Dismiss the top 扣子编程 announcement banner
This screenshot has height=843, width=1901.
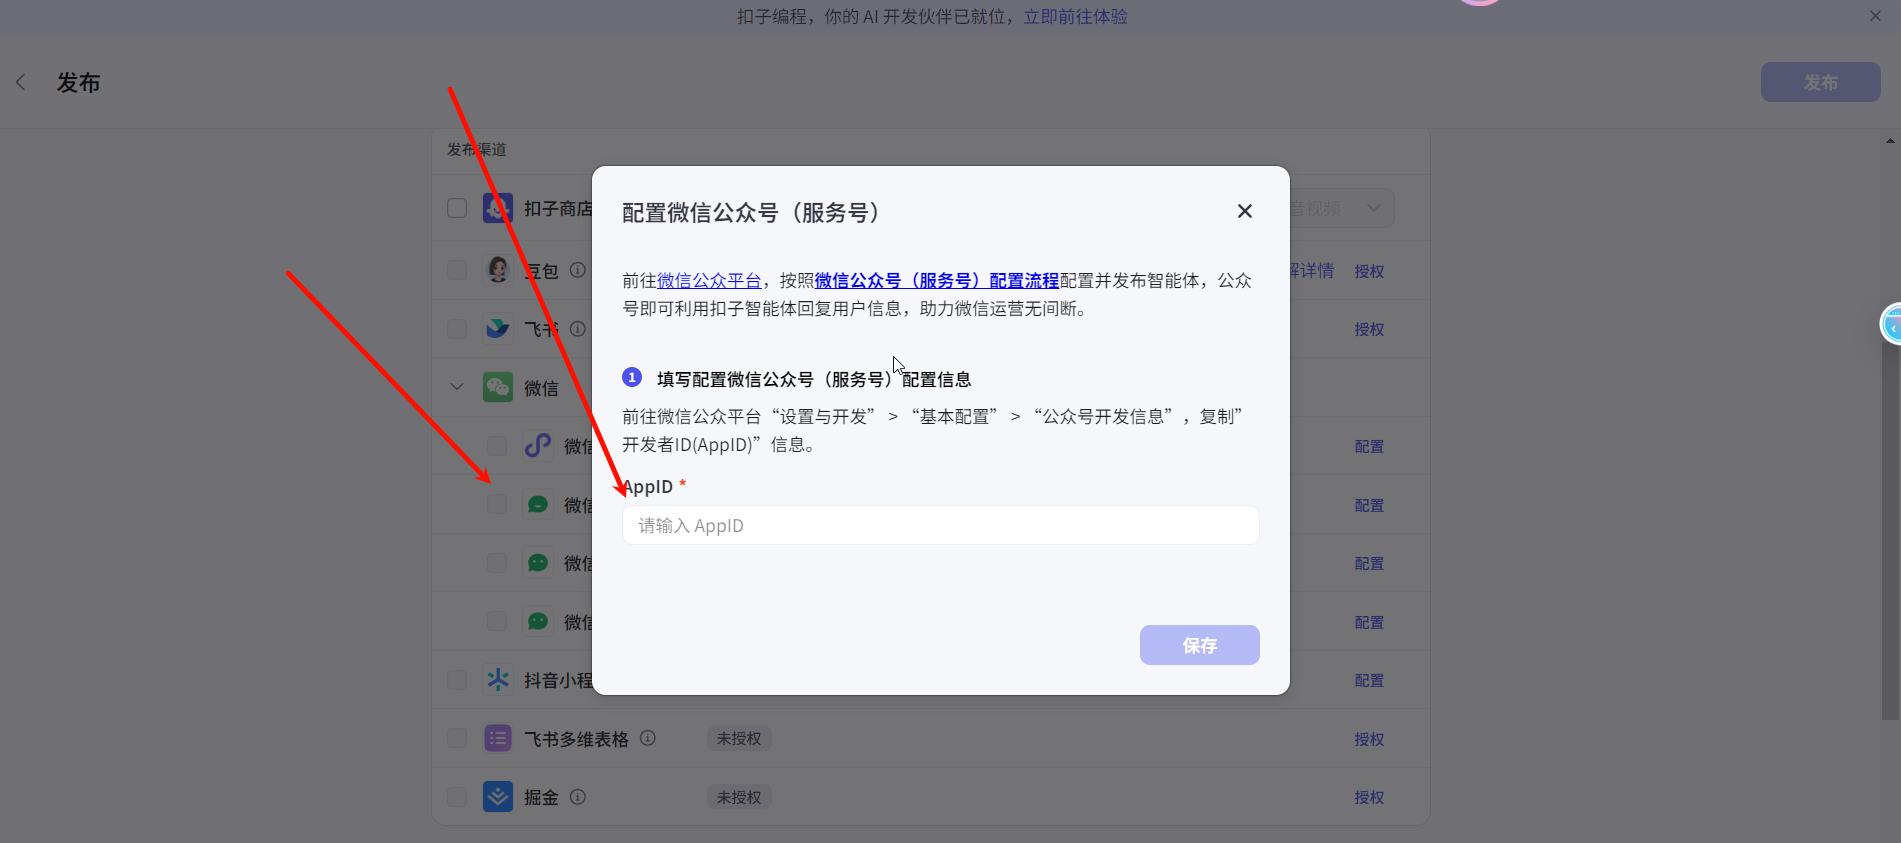click(1875, 16)
